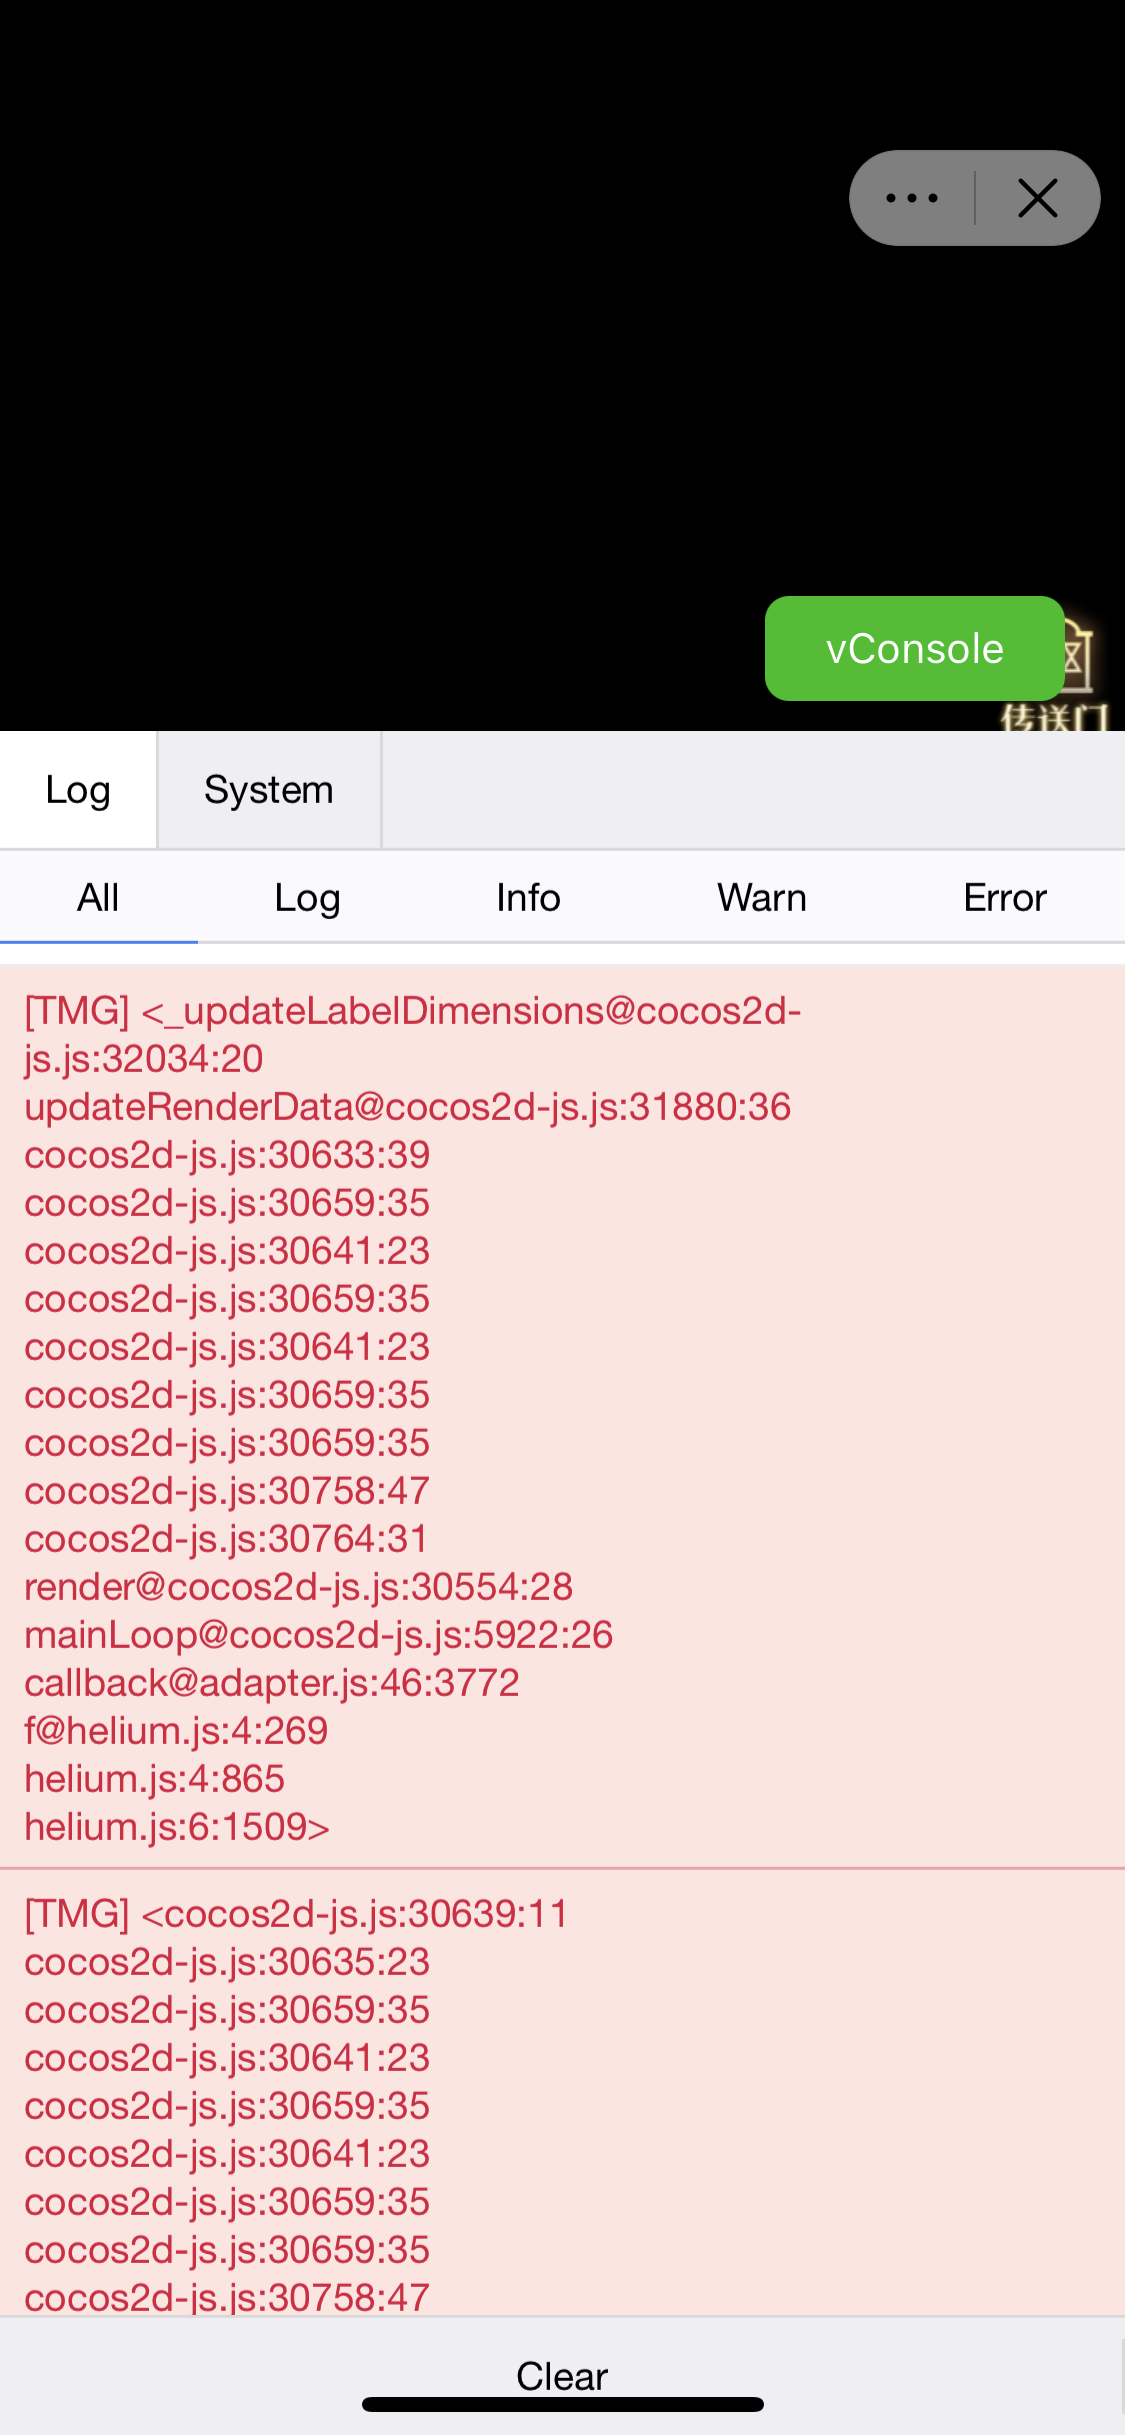Click the mainLoop@cocos2d-js.js:5922:26 line
Image resolution: width=1125 pixels, height=2436 pixels.
pyautogui.click(x=319, y=1635)
